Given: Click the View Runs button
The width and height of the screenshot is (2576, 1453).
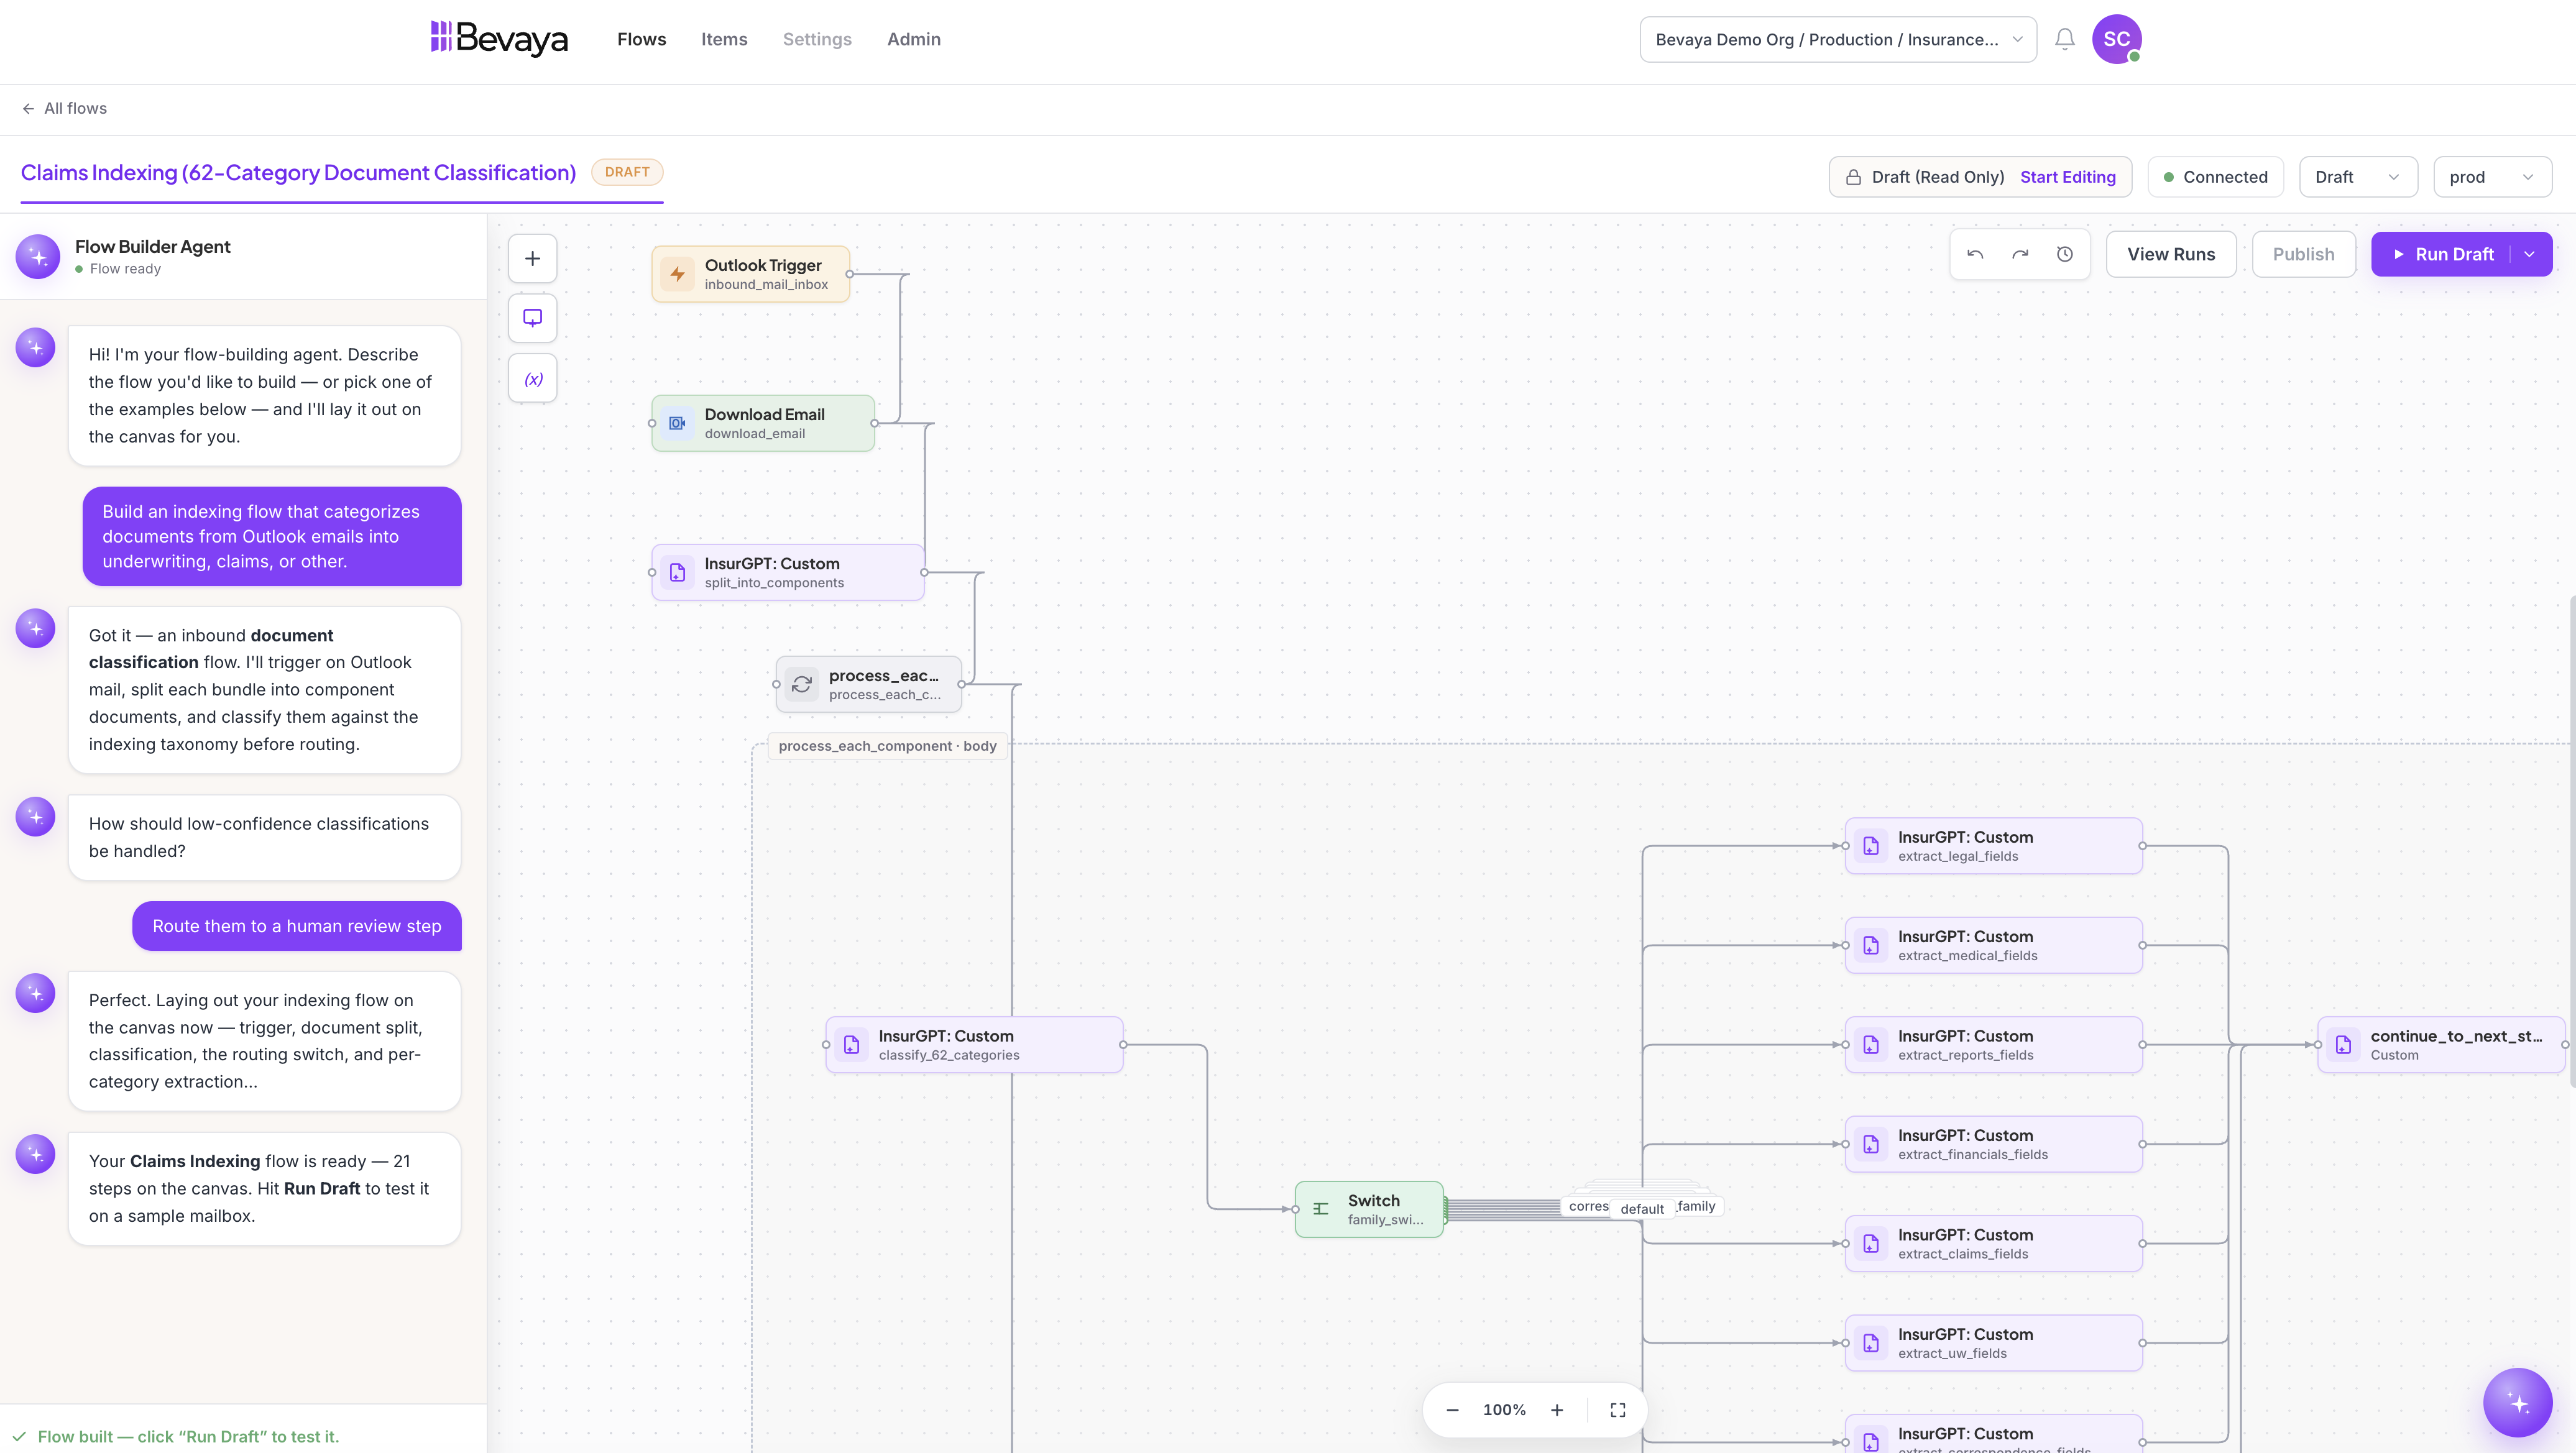Looking at the screenshot, I should point(2170,254).
